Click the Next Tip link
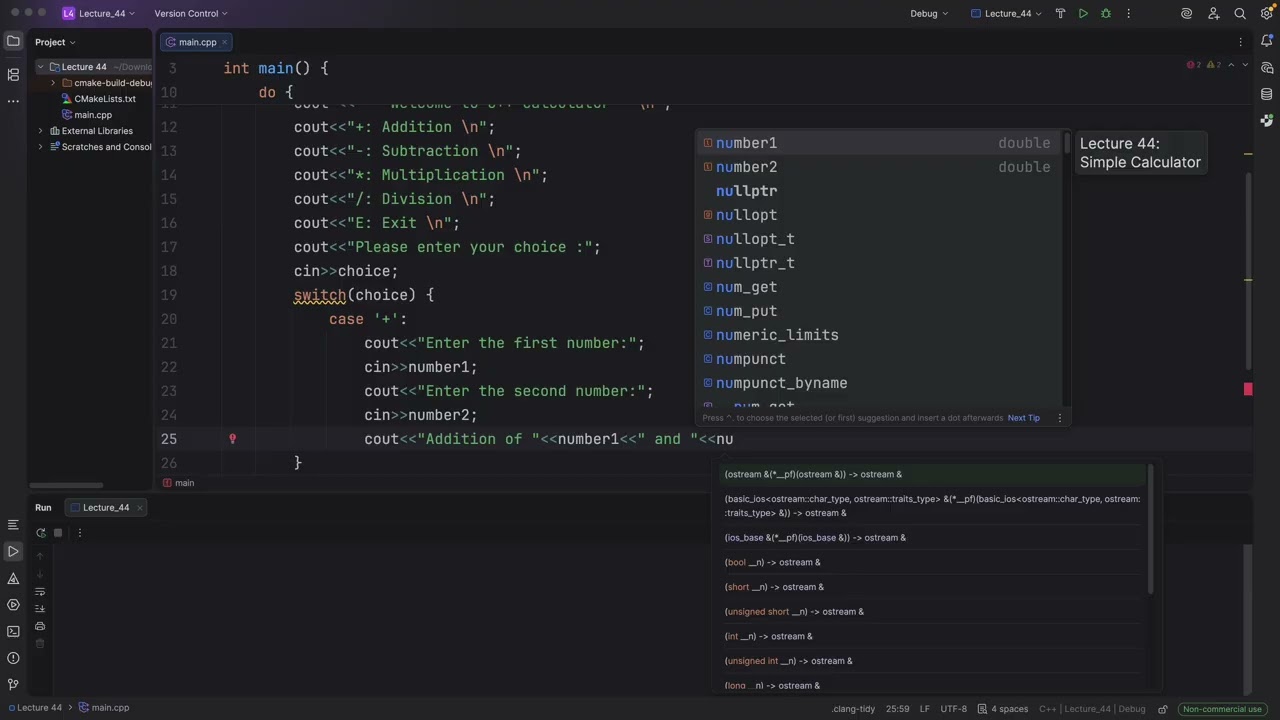The width and height of the screenshot is (1280, 720). (x=1023, y=418)
